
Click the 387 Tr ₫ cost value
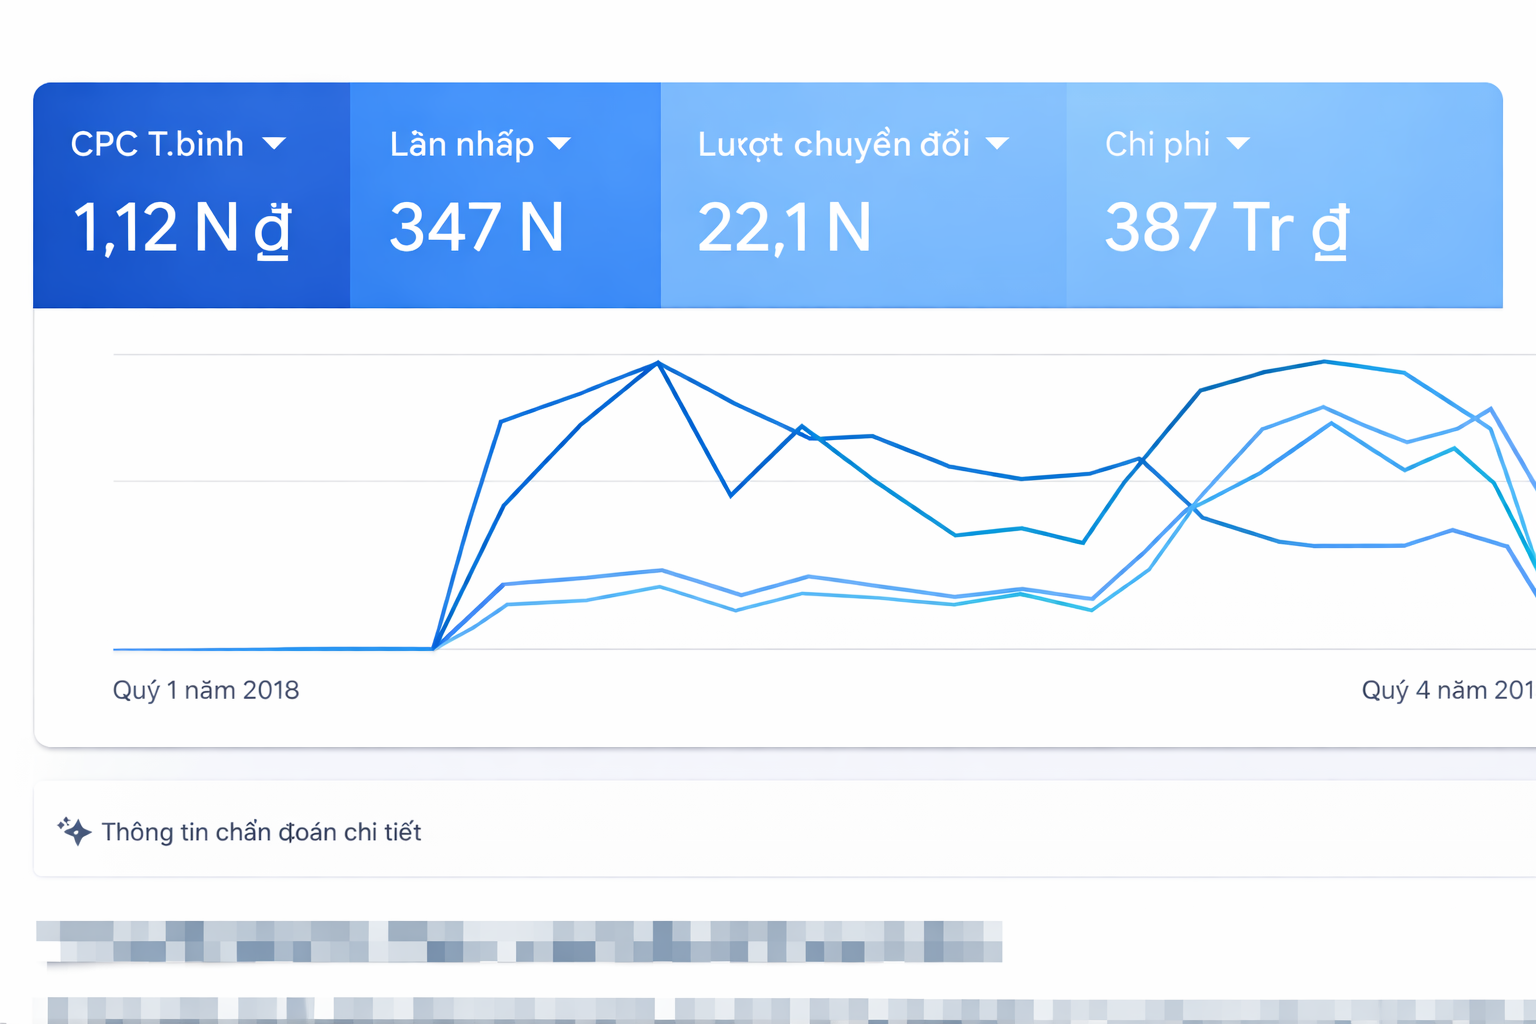[1227, 228]
